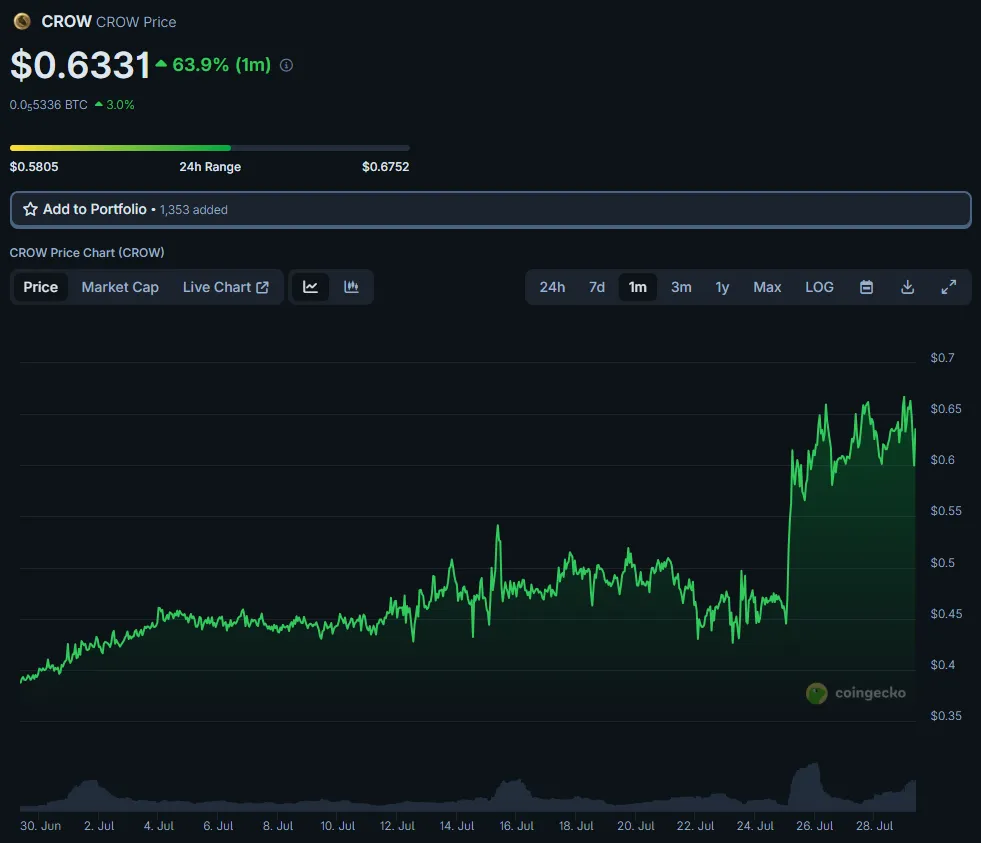This screenshot has height=843, width=981.
Task: Open the calendar date range picker
Action: (x=867, y=287)
